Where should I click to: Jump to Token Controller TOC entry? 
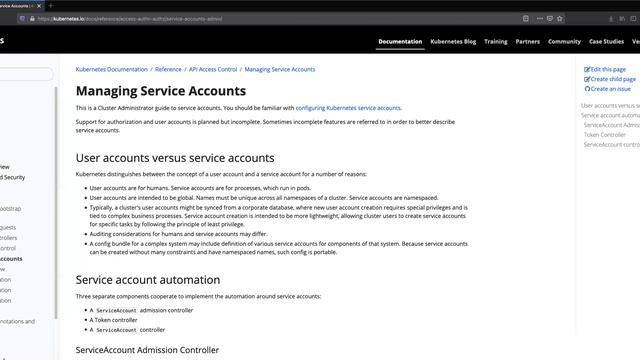pos(604,135)
